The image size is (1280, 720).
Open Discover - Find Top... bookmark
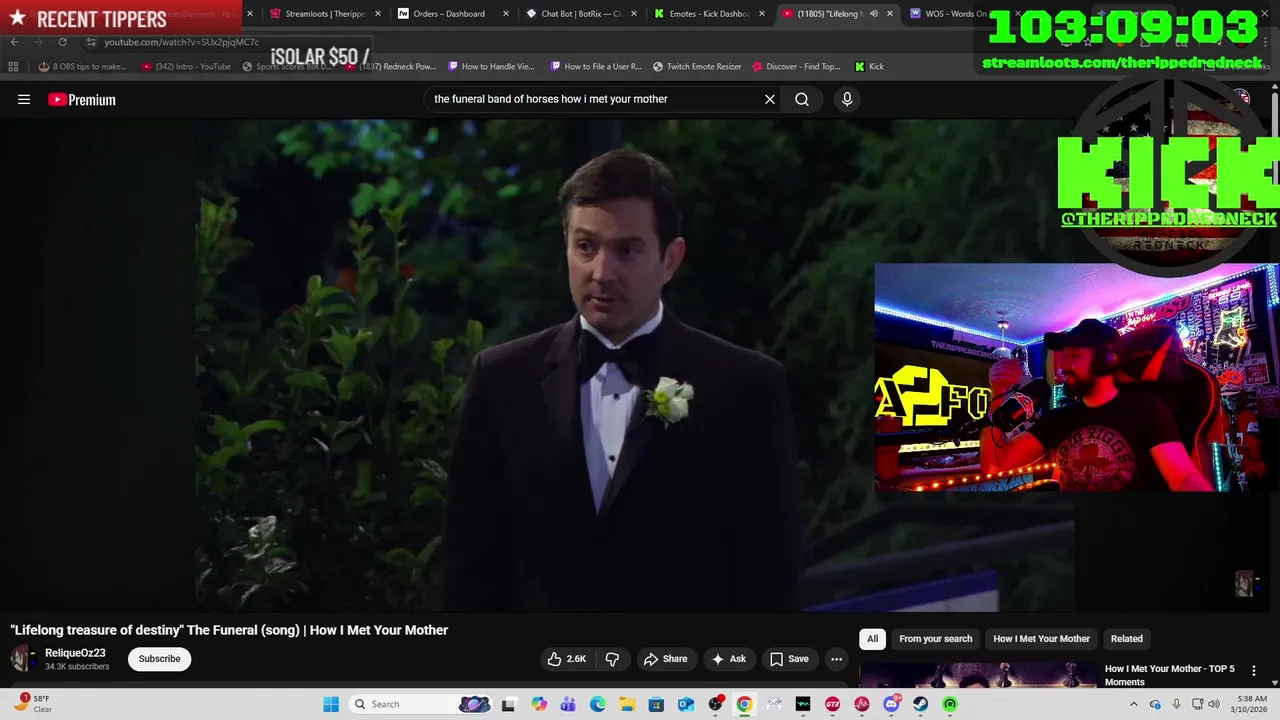click(796, 66)
